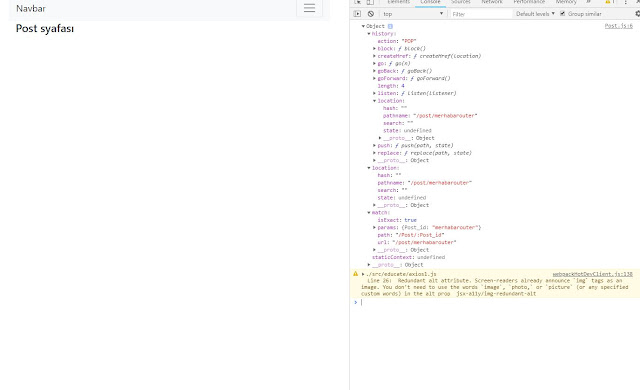Open the Sources tab
640x390 pixels.
point(461,2)
